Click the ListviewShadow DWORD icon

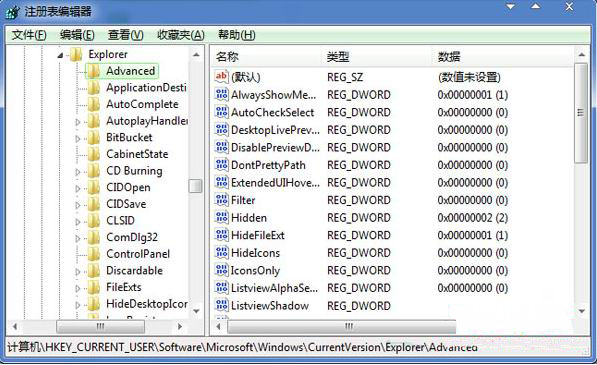pyautogui.click(x=221, y=305)
